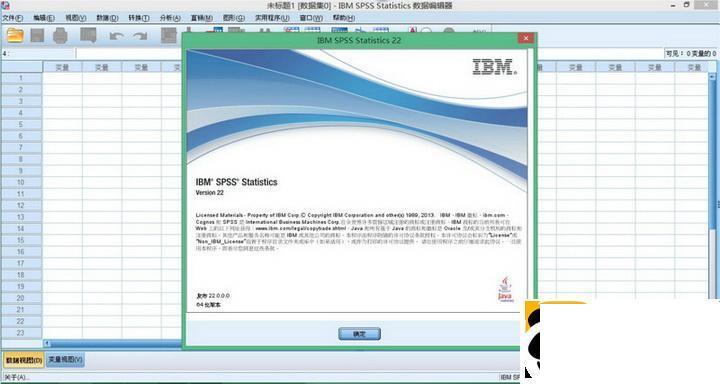Click the '64 位版本' text in dialog

(x=209, y=305)
